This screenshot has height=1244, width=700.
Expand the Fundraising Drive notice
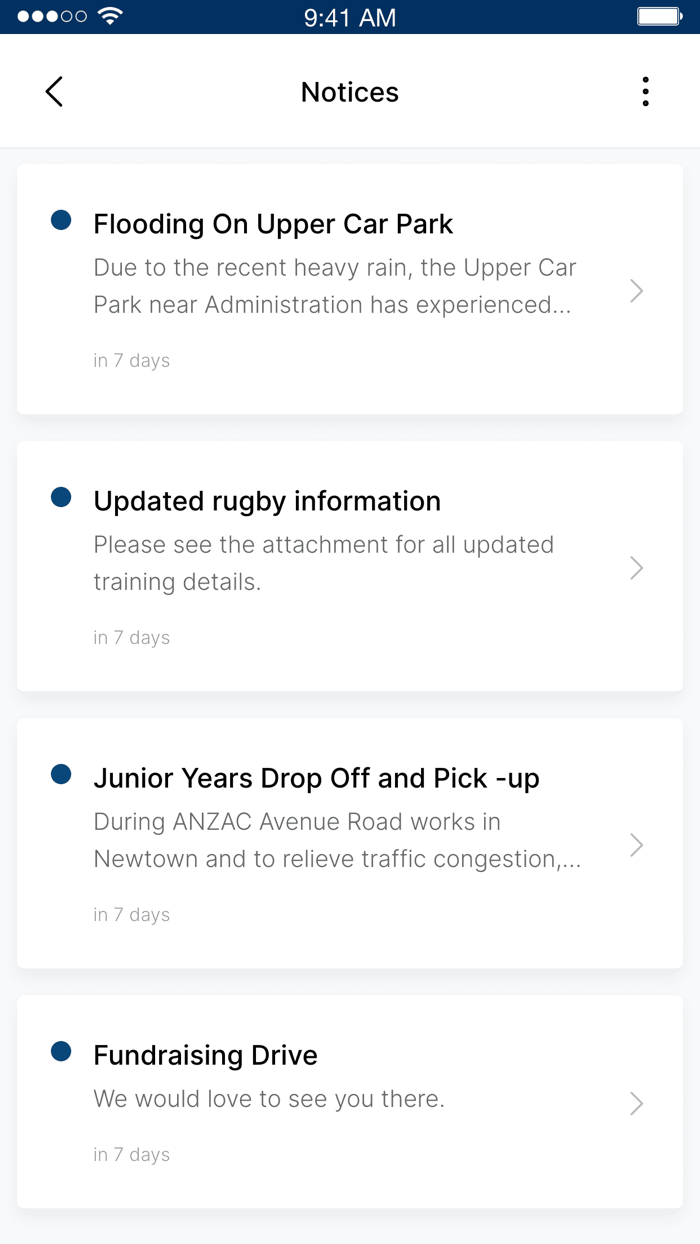[637, 1103]
